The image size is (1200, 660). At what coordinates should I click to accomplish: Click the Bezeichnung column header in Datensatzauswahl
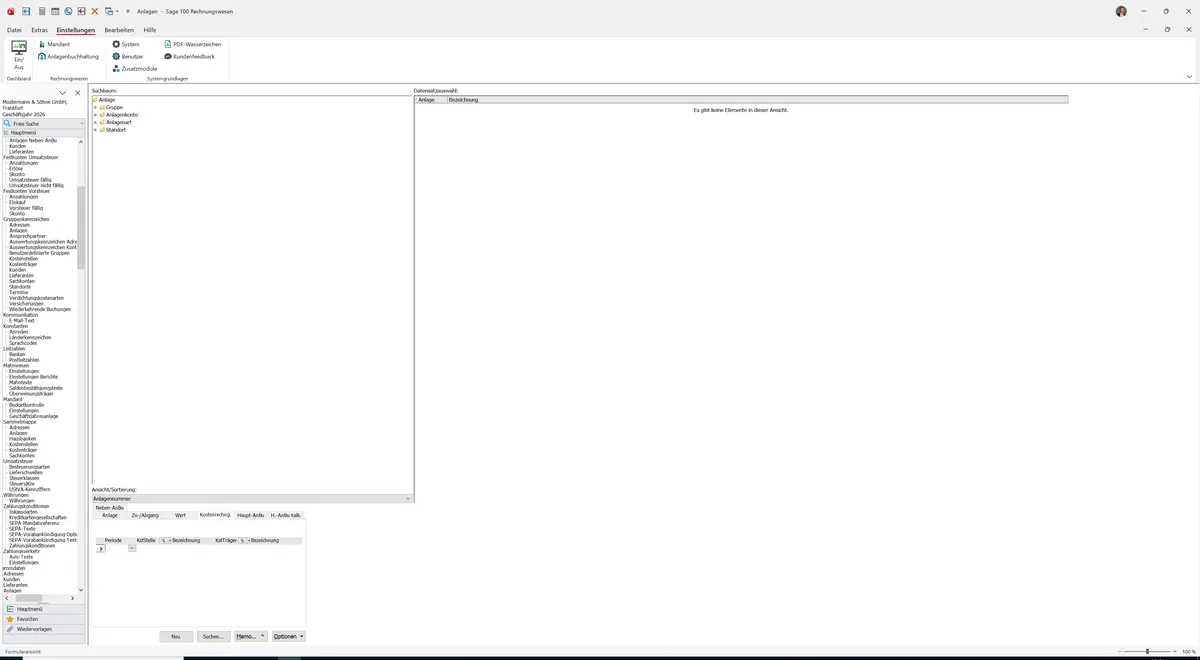click(757, 100)
